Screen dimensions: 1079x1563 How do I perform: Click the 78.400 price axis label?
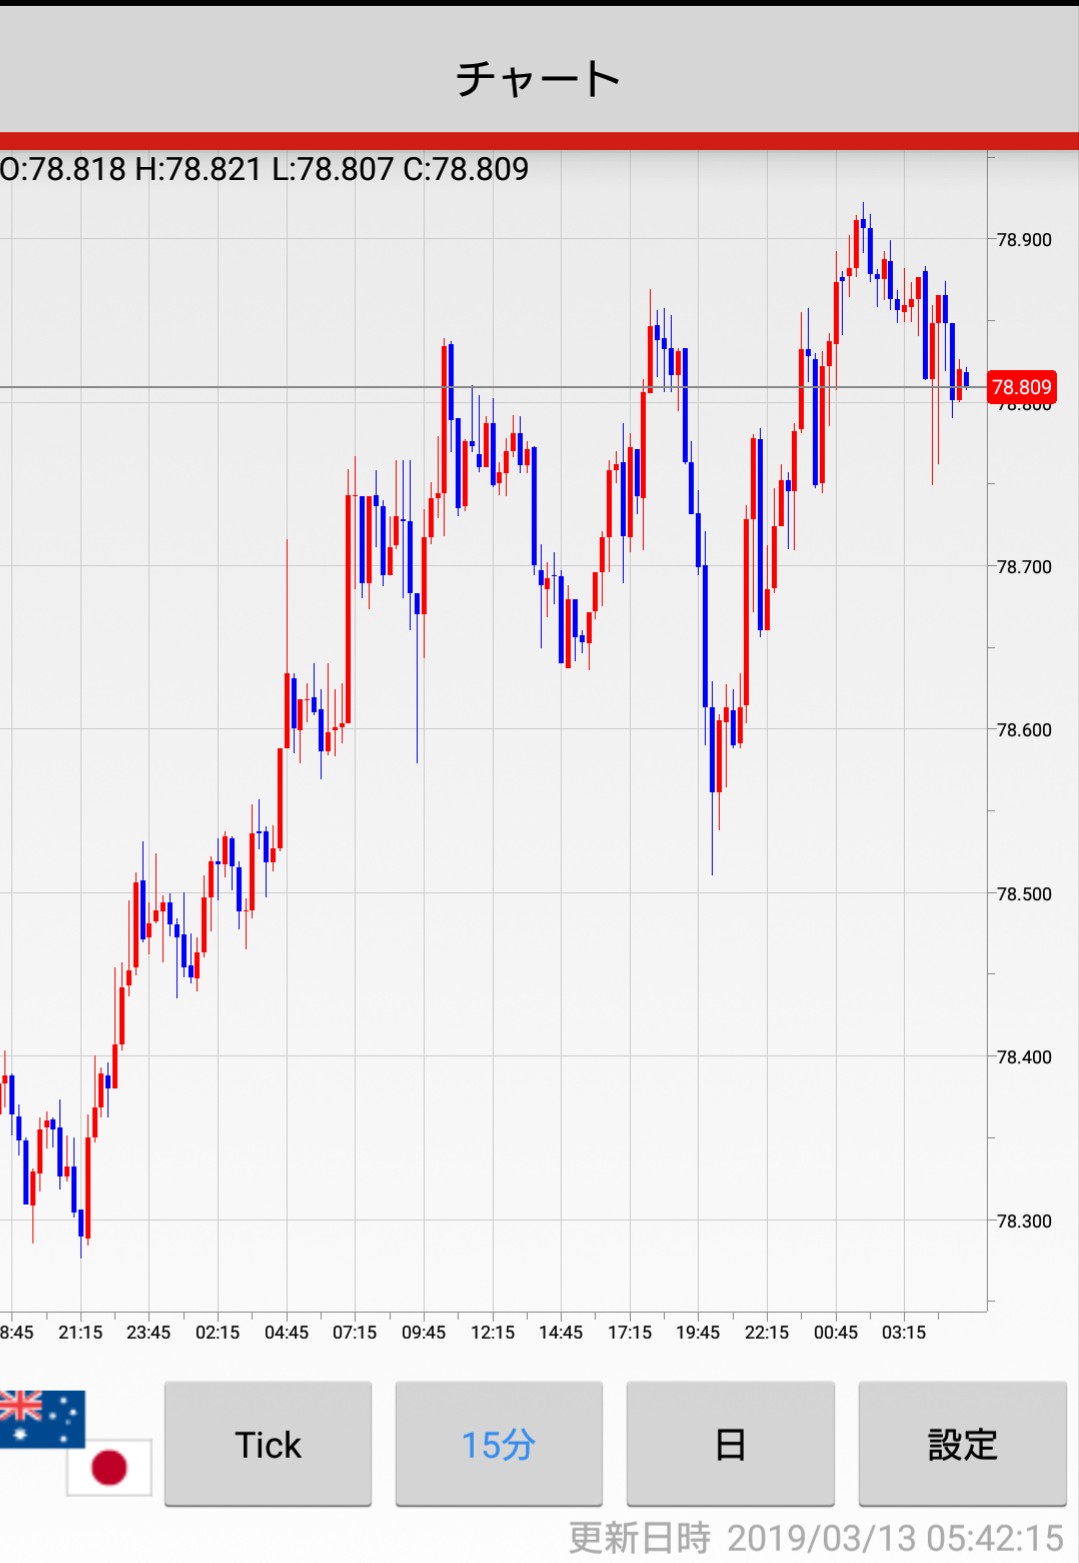pos(1024,1057)
